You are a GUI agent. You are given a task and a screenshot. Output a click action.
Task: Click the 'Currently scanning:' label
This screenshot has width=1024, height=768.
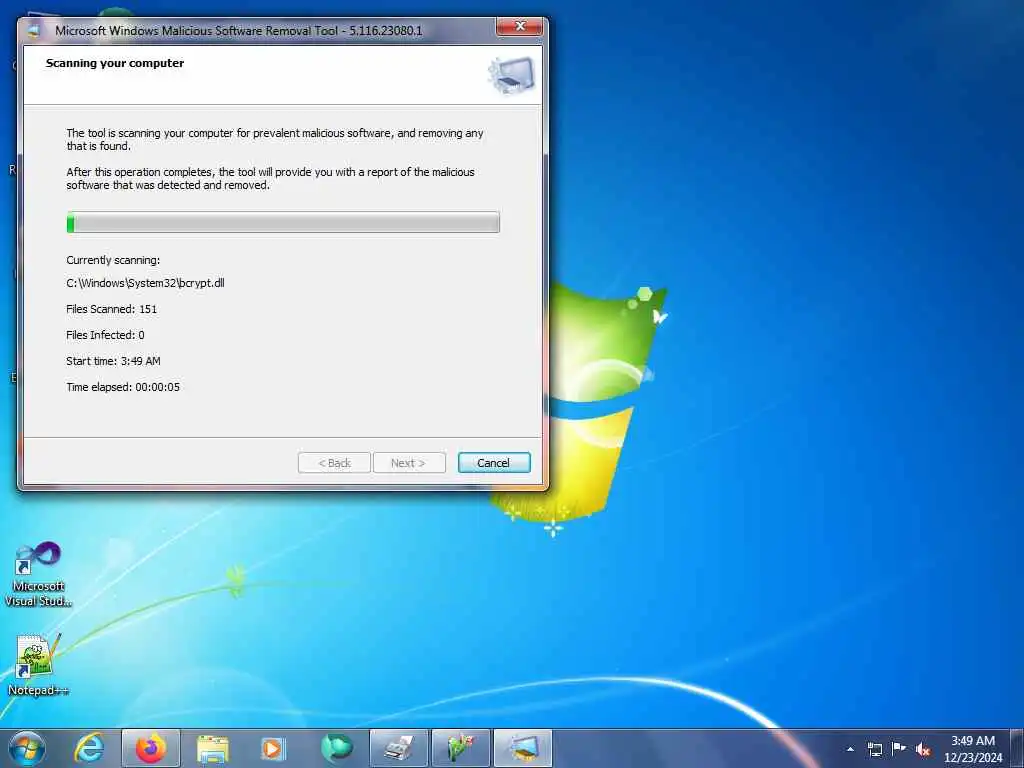pyautogui.click(x=113, y=260)
